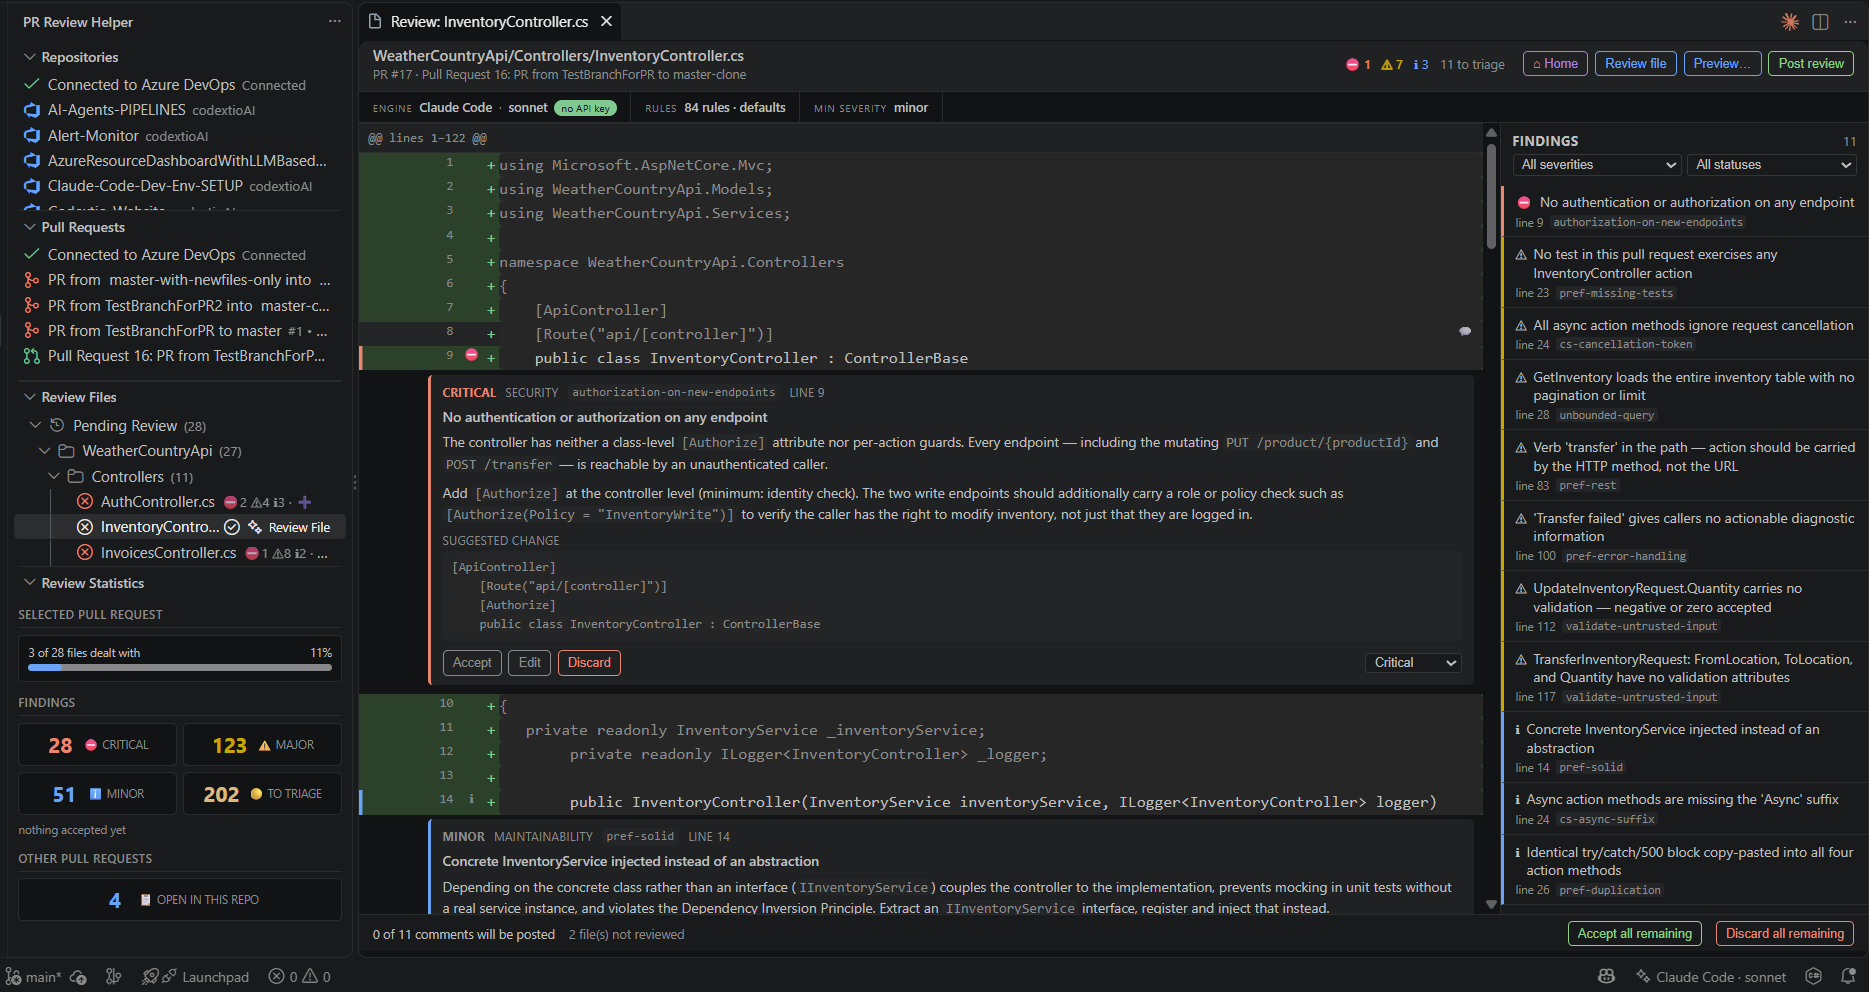1869x992 pixels.
Task: Collapse the Review Files section
Action: 30,397
